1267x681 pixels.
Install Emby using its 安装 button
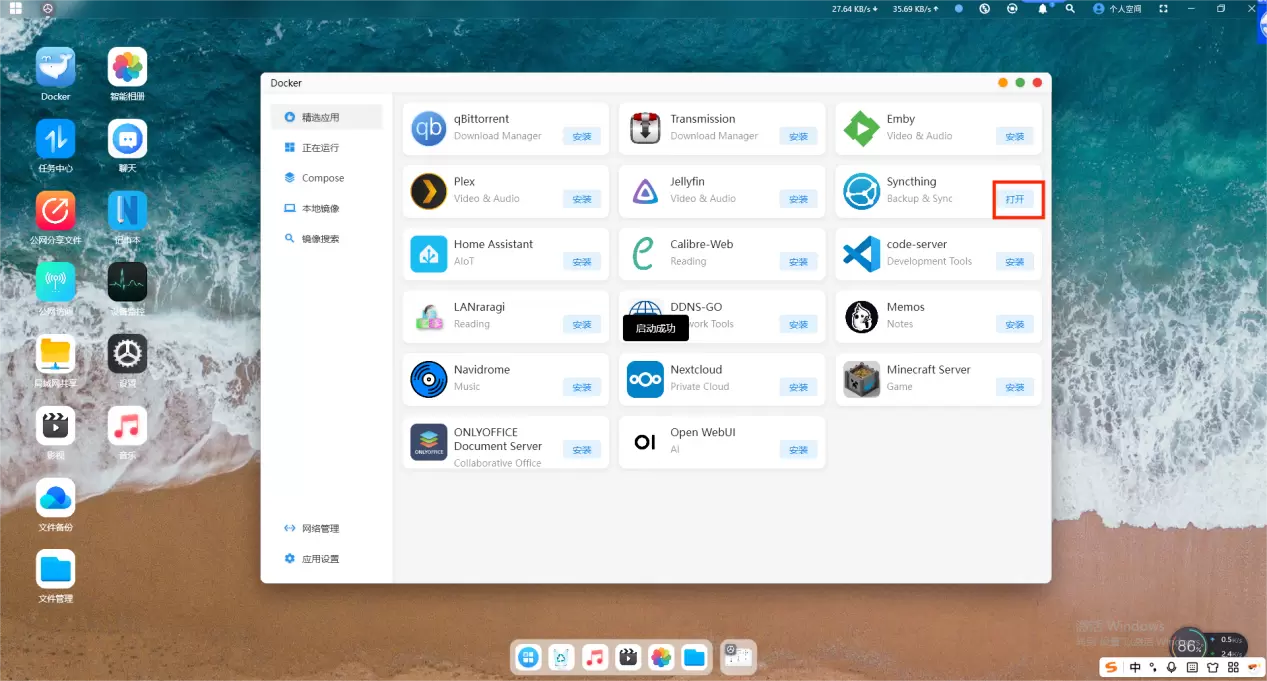(x=1014, y=136)
